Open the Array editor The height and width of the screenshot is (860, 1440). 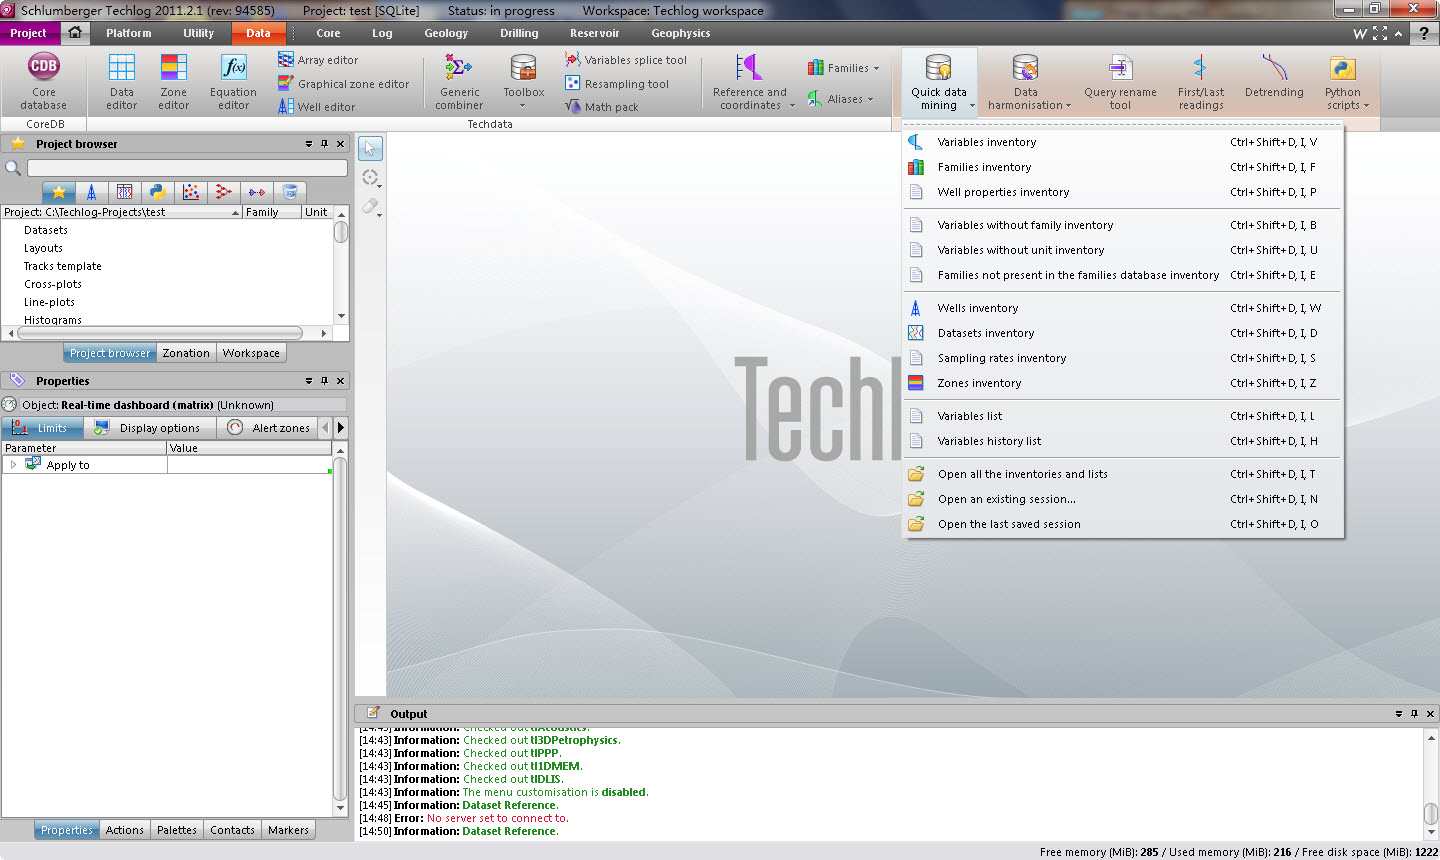coord(318,60)
